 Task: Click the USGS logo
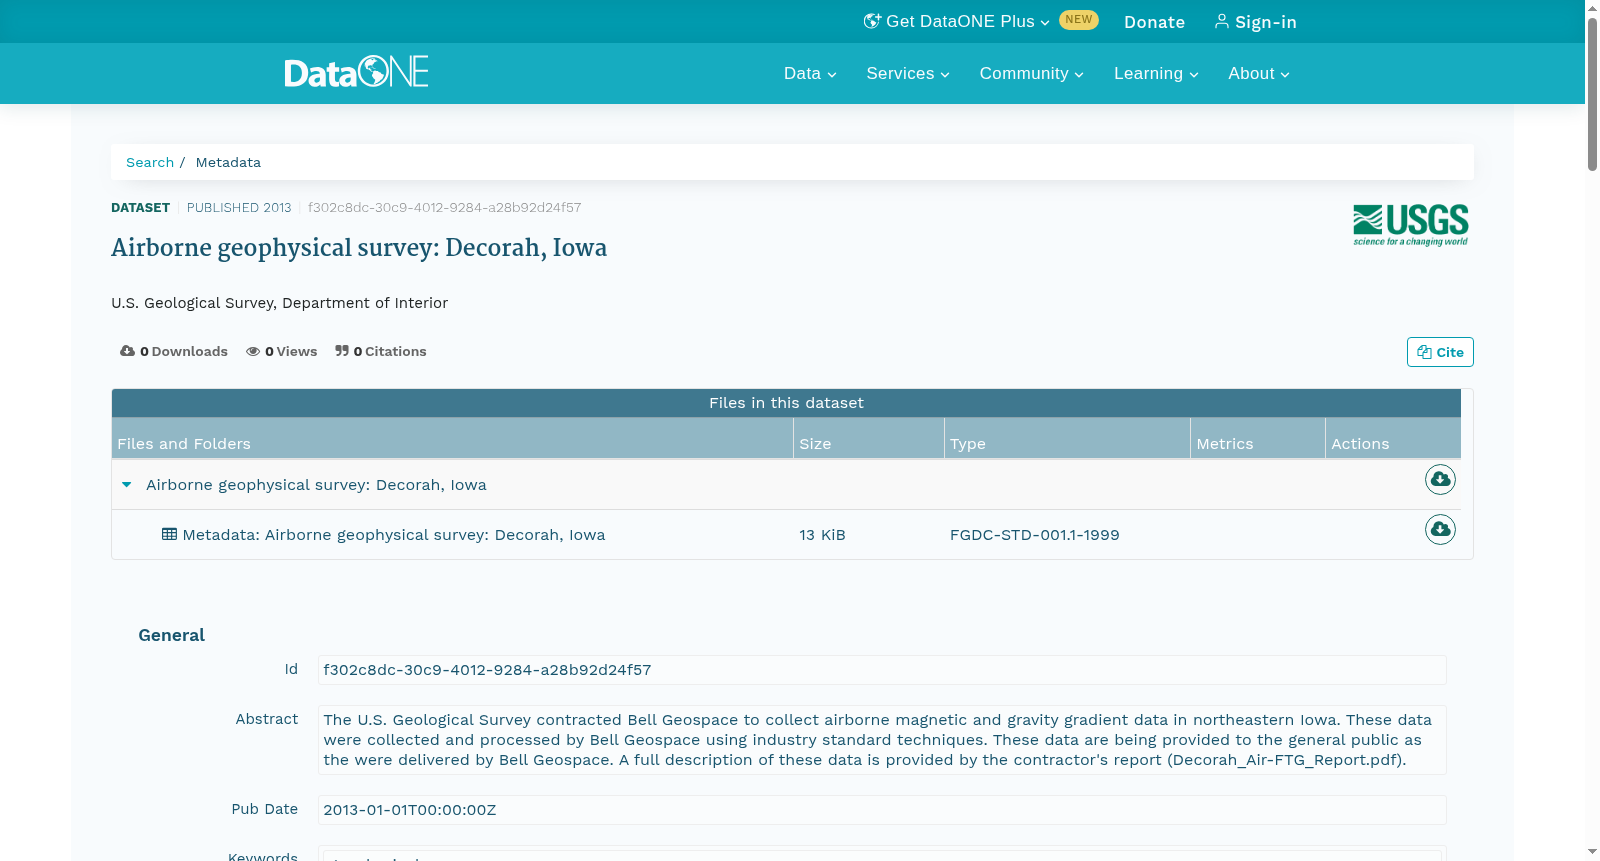pos(1411,225)
